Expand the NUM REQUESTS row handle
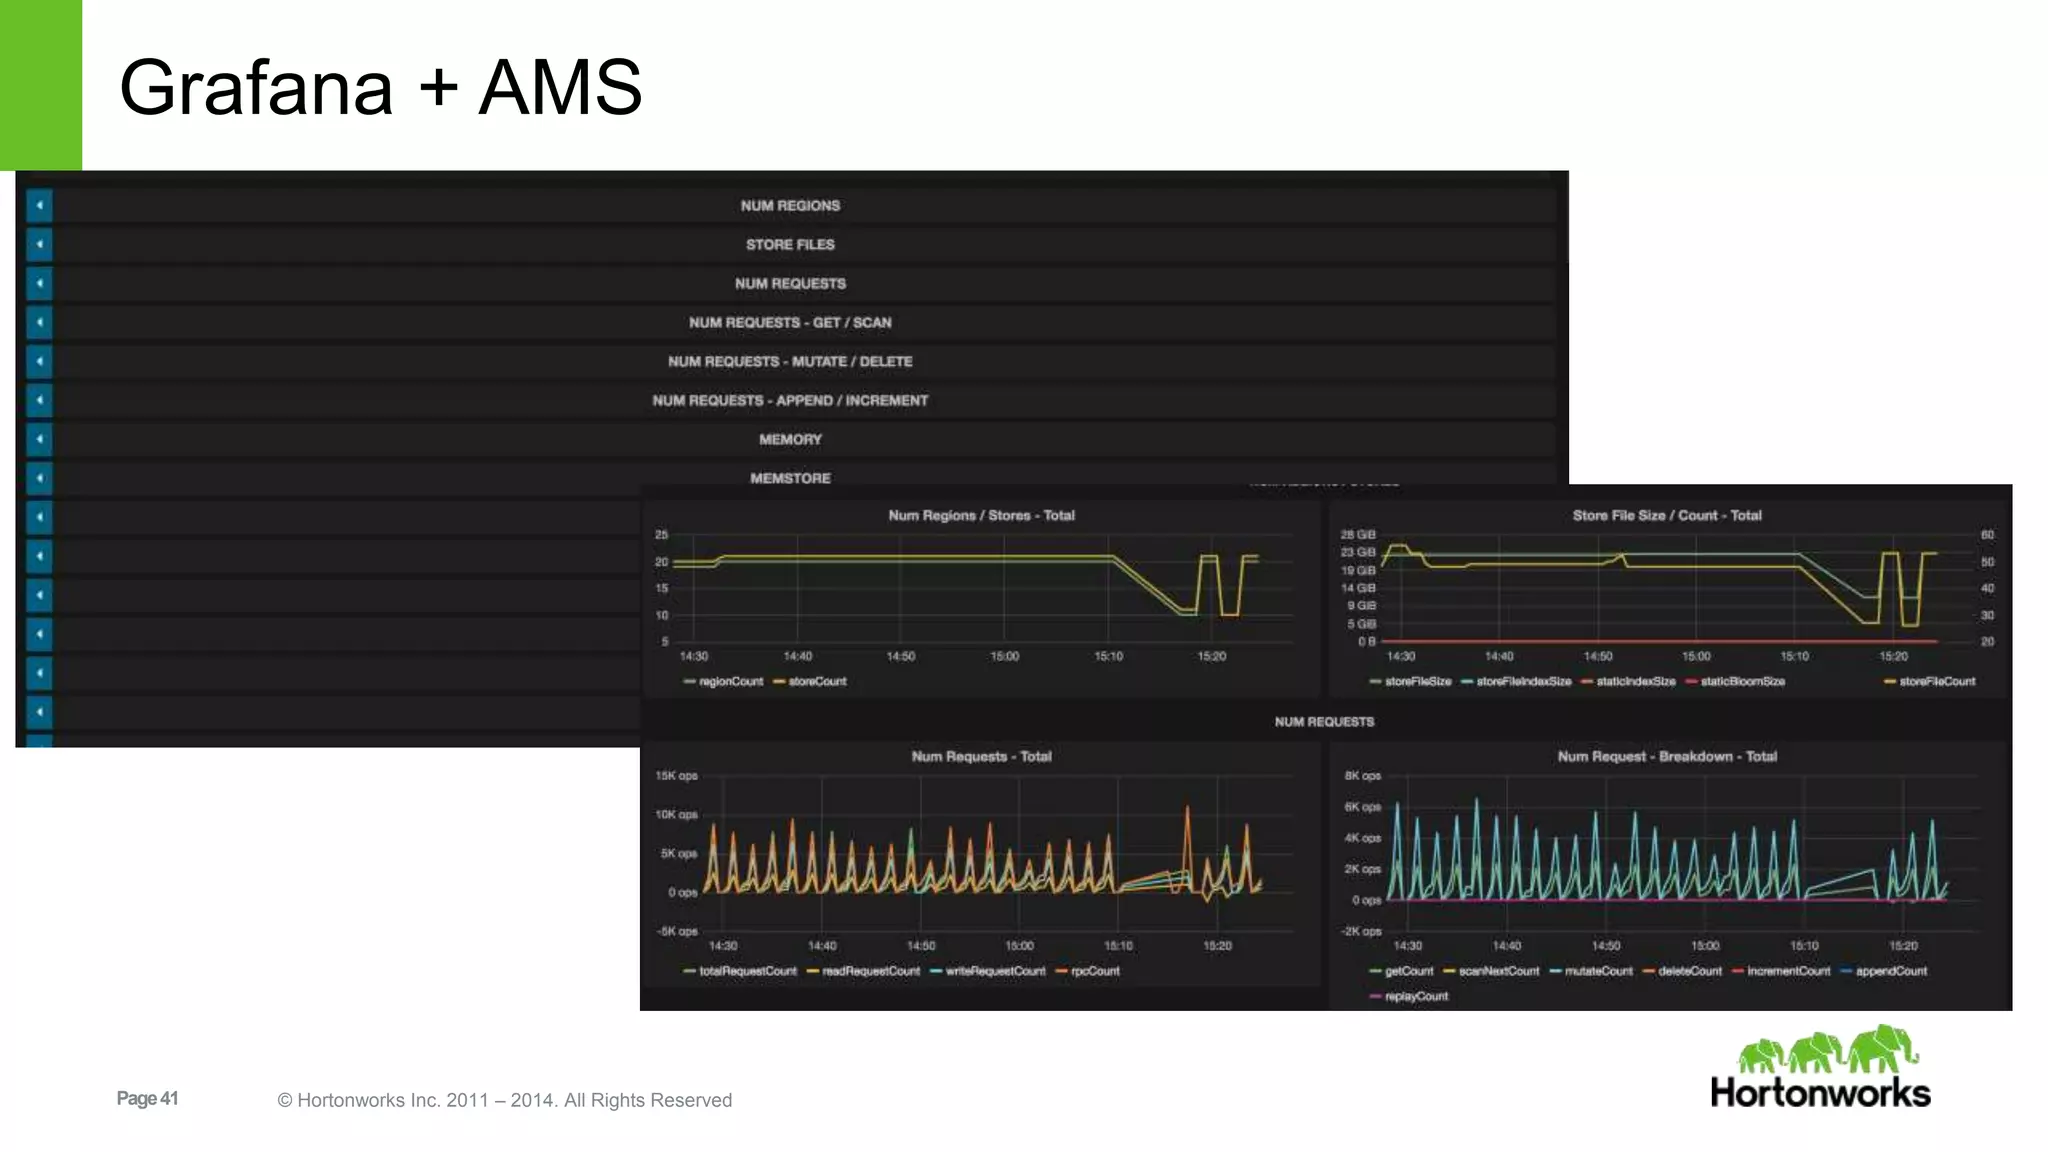Image resolution: width=2048 pixels, height=1152 pixels. click(x=39, y=283)
